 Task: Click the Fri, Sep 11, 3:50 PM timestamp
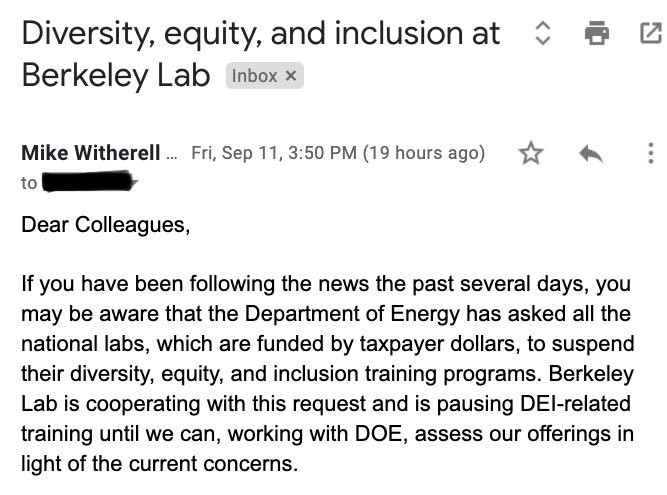point(273,153)
